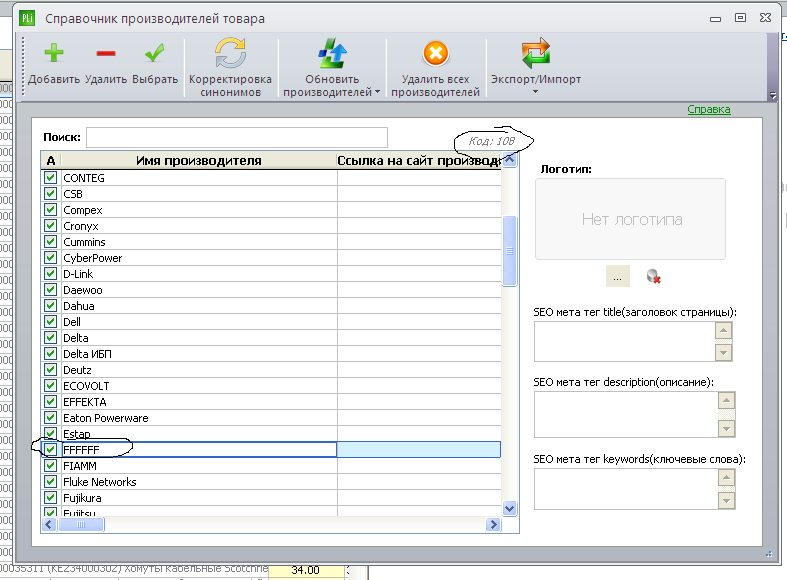This screenshot has height=580, width=787.
Task: Uncheck the CONTEG checkbox
Action: 50,178
